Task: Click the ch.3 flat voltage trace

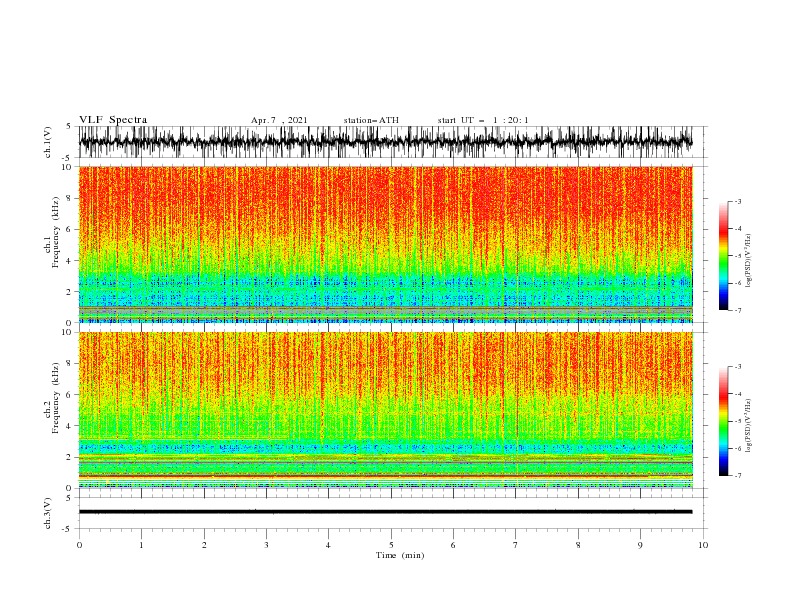Action: (x=385, y=512)
